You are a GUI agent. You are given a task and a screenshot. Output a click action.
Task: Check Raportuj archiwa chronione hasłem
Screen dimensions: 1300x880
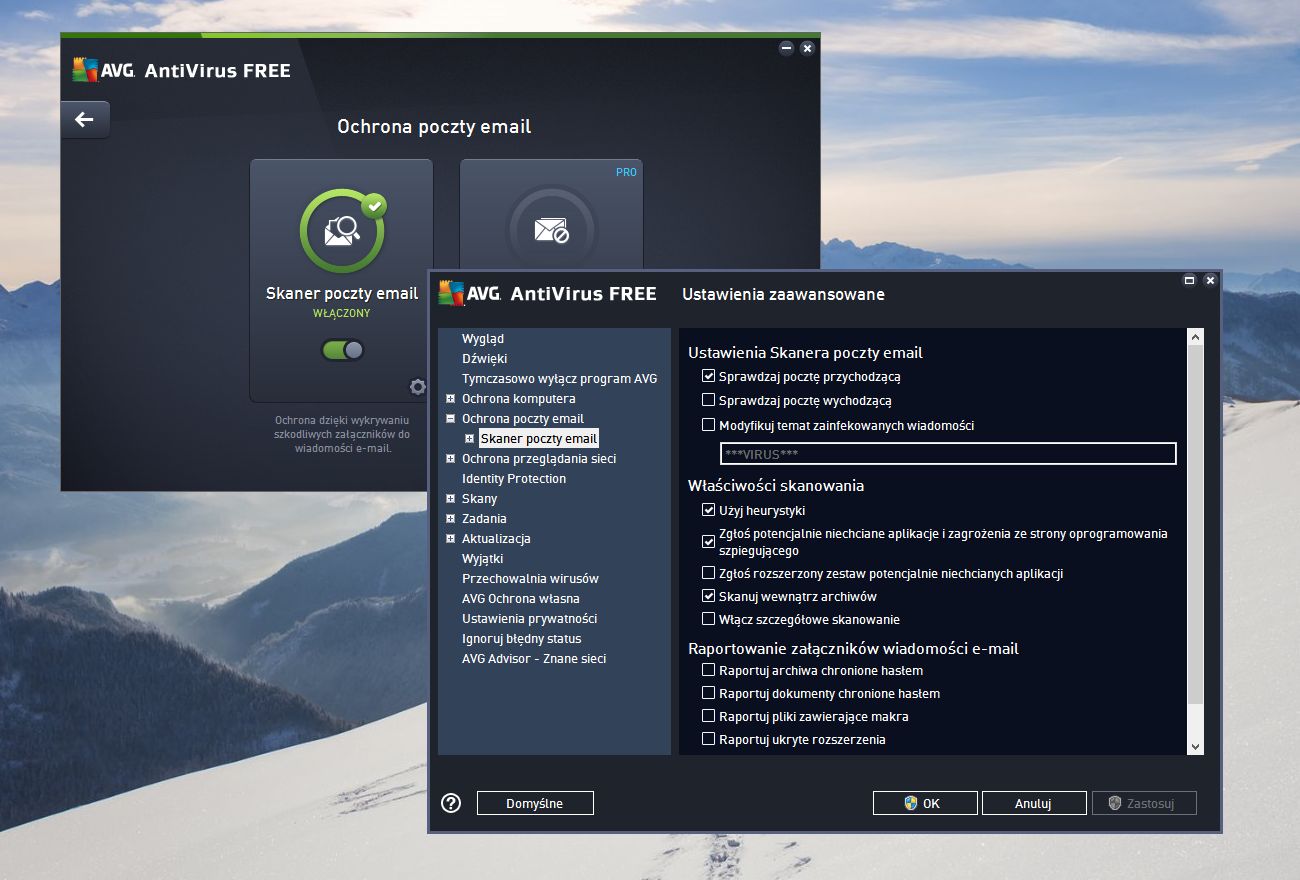click(x=709, y=670)
